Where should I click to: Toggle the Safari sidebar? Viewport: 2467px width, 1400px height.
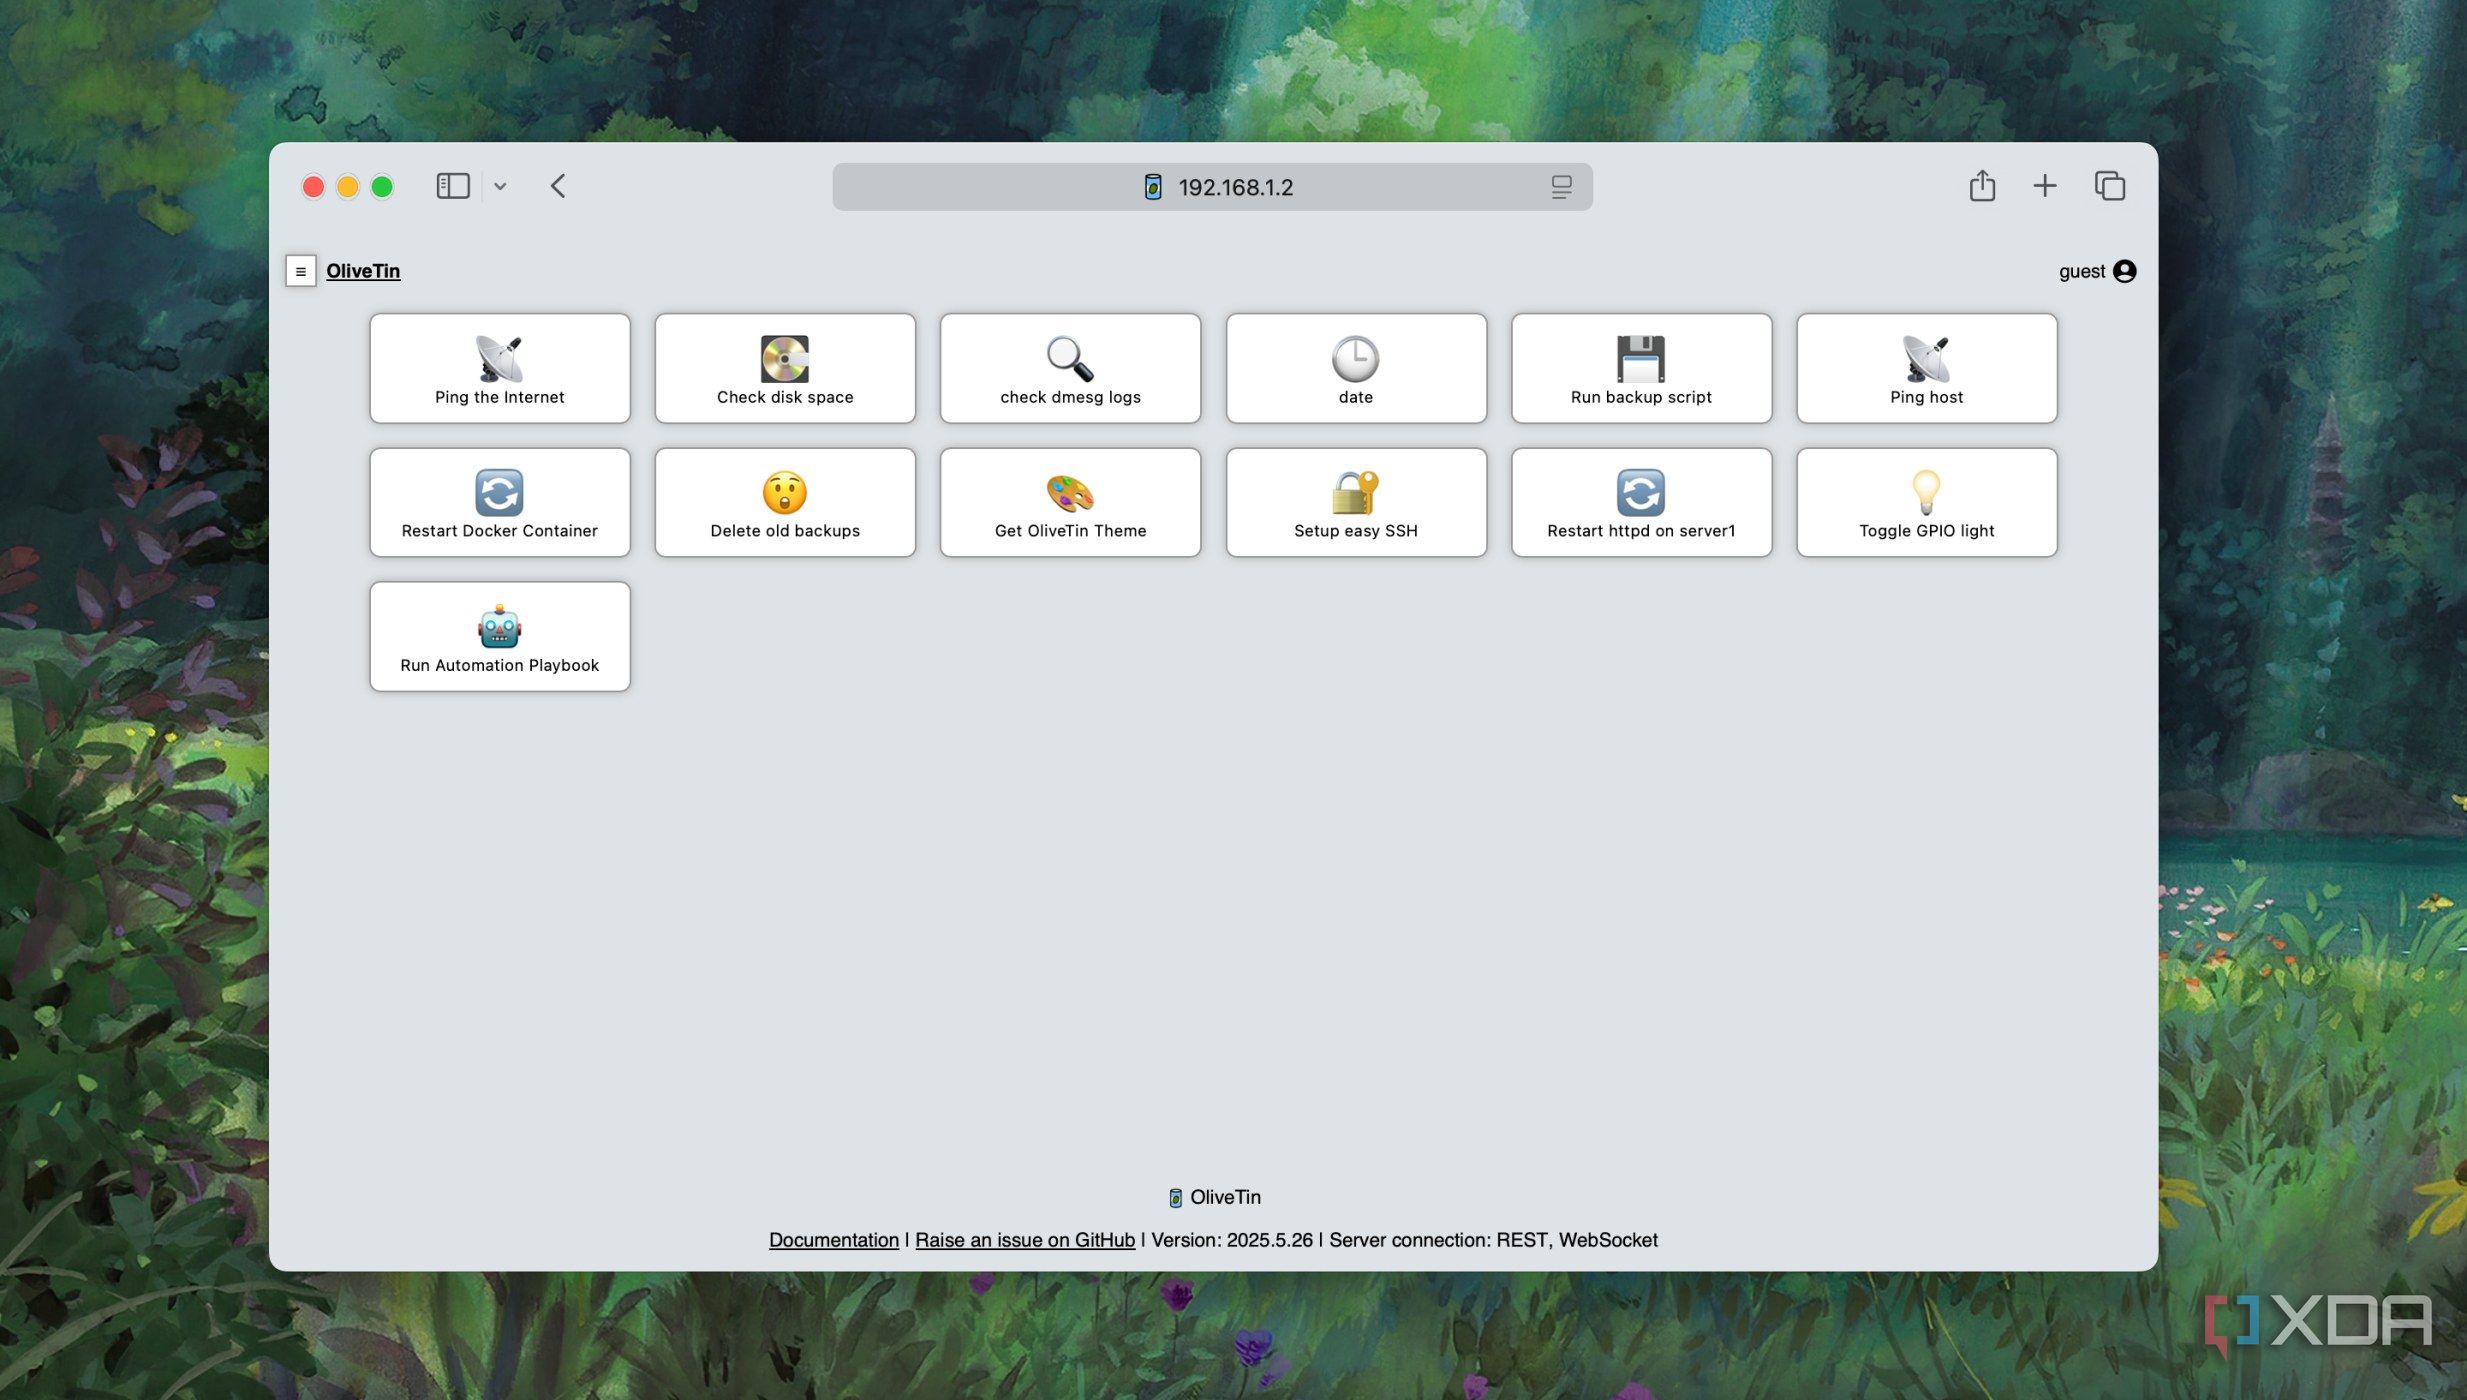[452, 186]
